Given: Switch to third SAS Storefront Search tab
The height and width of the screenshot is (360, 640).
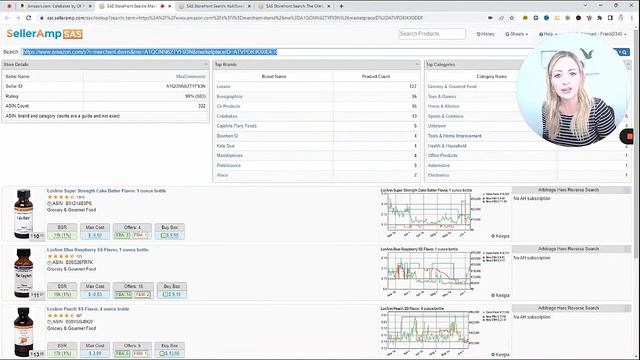Looking at the screenshot, I should point(214,6).
